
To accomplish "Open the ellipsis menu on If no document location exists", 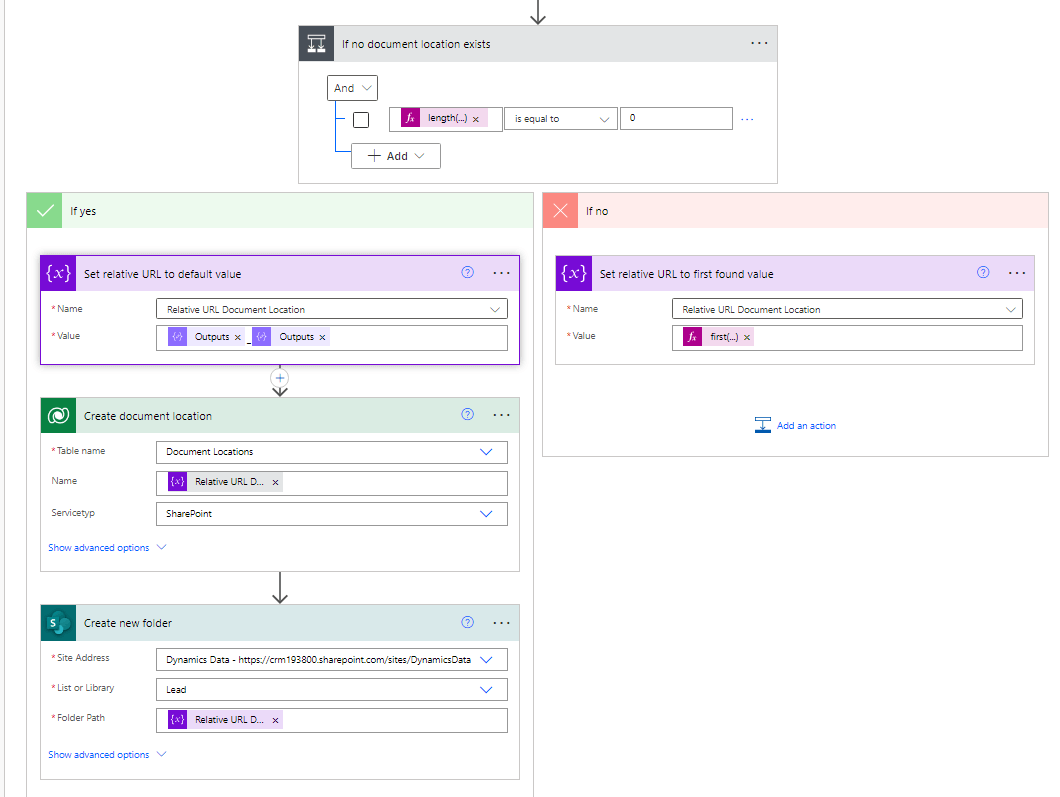I will [759, 43].
